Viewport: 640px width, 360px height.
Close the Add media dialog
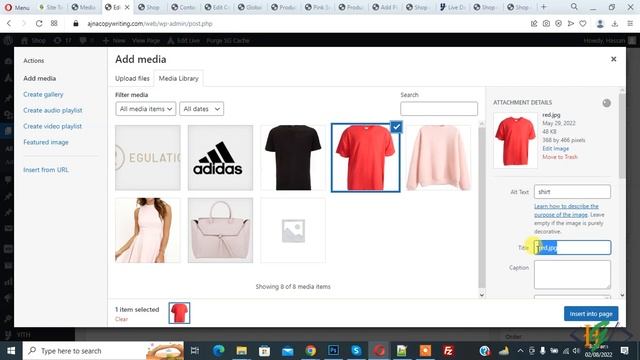click(x=613, y=59)
